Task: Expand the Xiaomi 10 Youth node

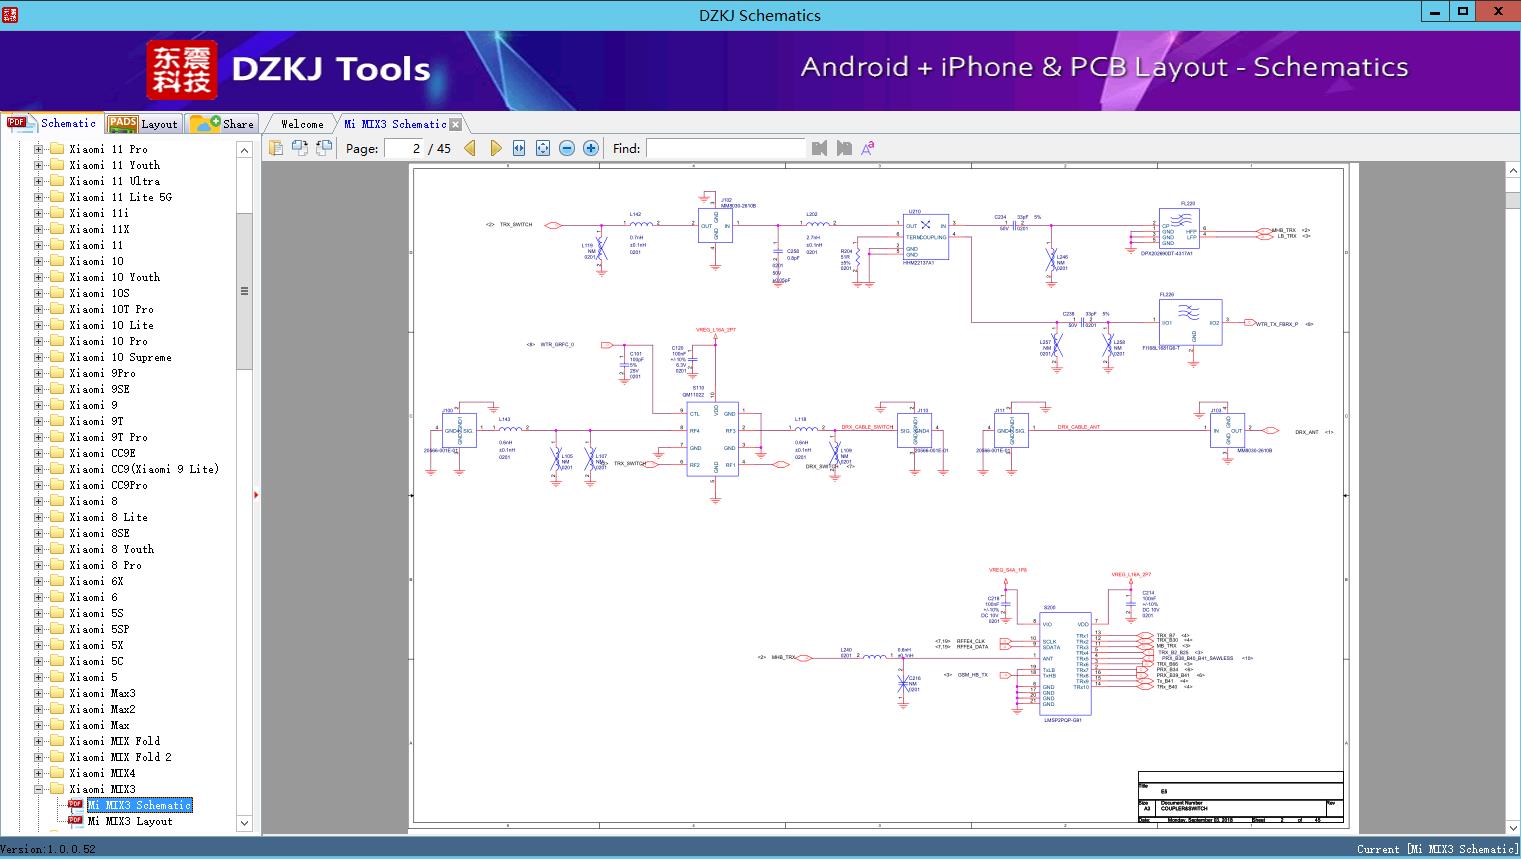Action: click(x=39, y=277)
